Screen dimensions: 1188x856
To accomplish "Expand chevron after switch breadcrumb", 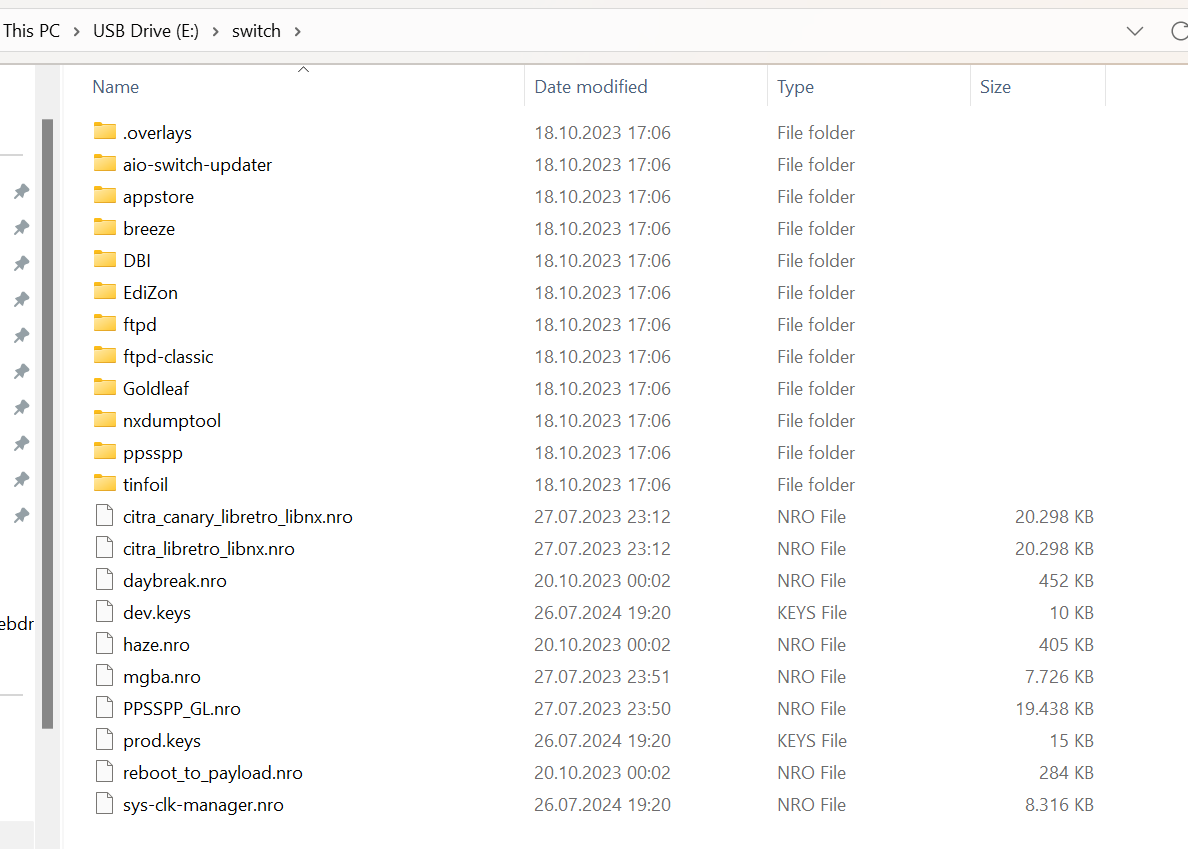I will pyautogui.click(x=298, y=31).
